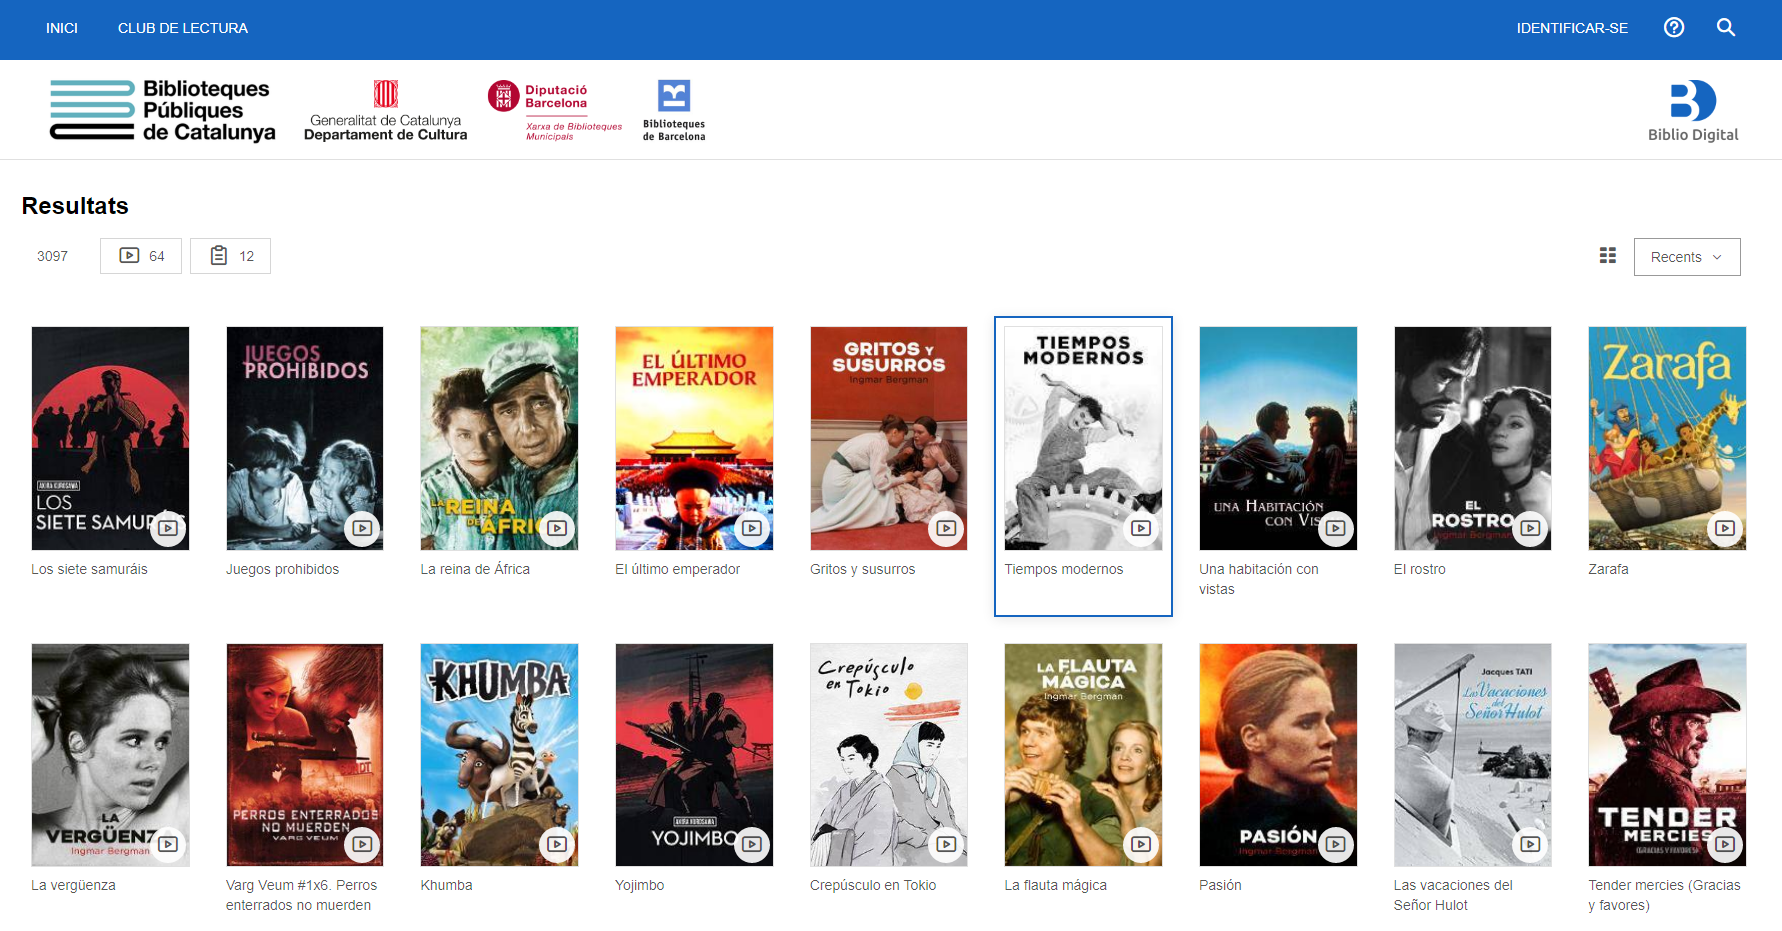
Task: Open the help question mark icon
Action: [1674, 28]
